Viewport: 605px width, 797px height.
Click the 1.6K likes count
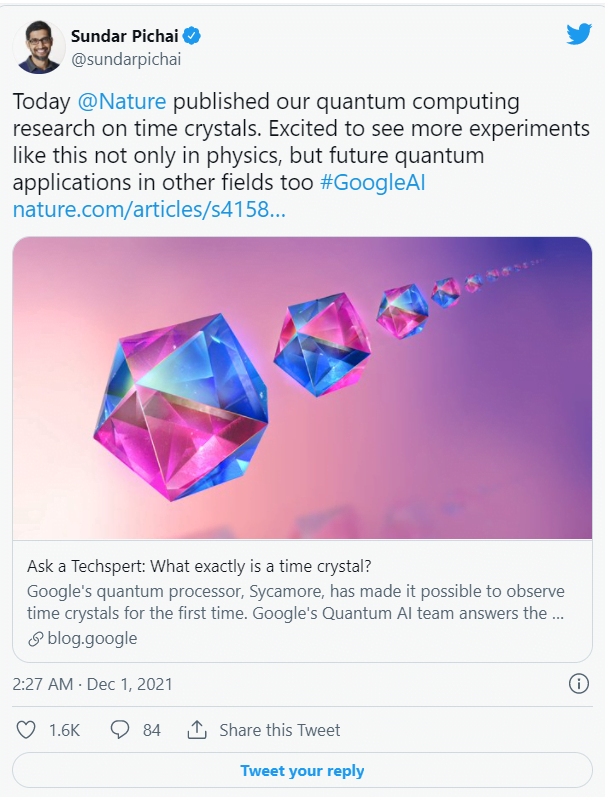pyautogui.click(x=65, y=730)
